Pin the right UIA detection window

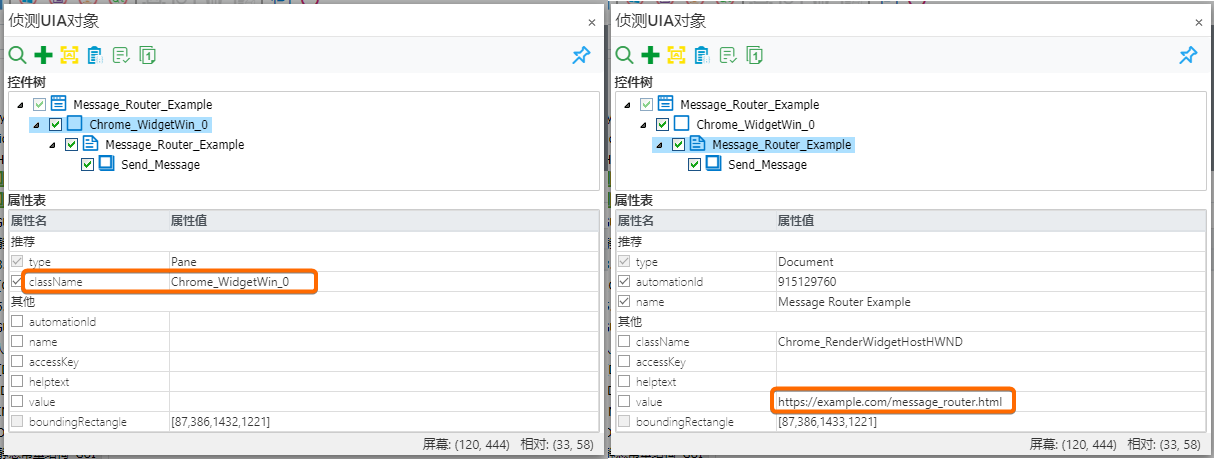1188,56
